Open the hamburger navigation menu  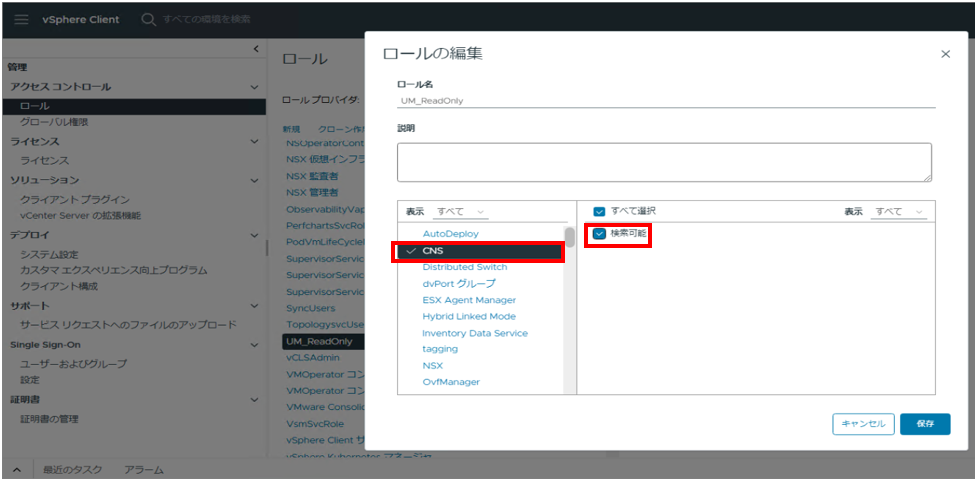(21, 19)
